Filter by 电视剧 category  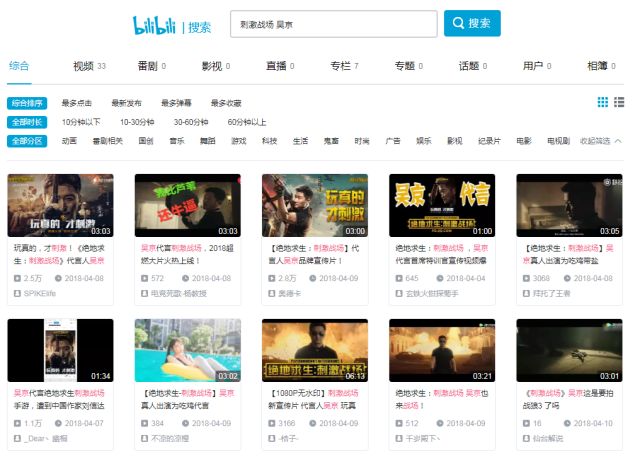pyautogui.click(x=558, y=141)
